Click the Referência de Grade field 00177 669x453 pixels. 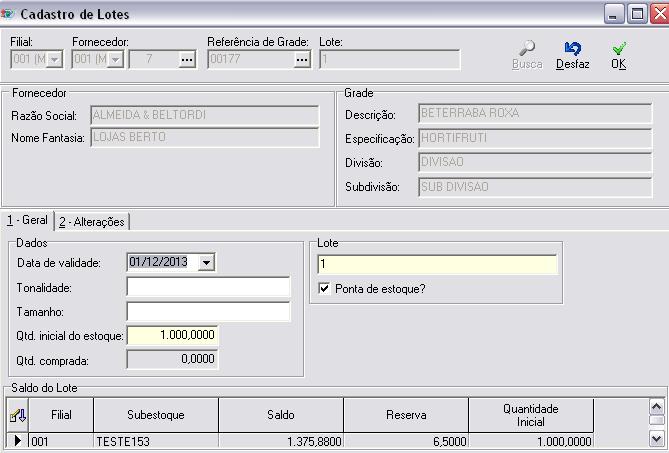251,59
